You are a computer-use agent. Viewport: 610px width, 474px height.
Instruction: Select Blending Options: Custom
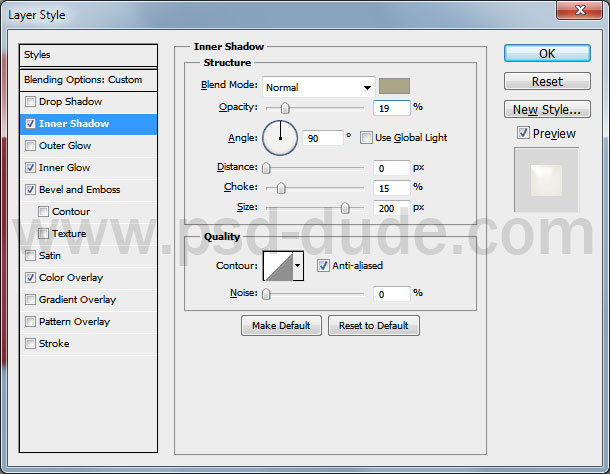[x=88, y=80]
